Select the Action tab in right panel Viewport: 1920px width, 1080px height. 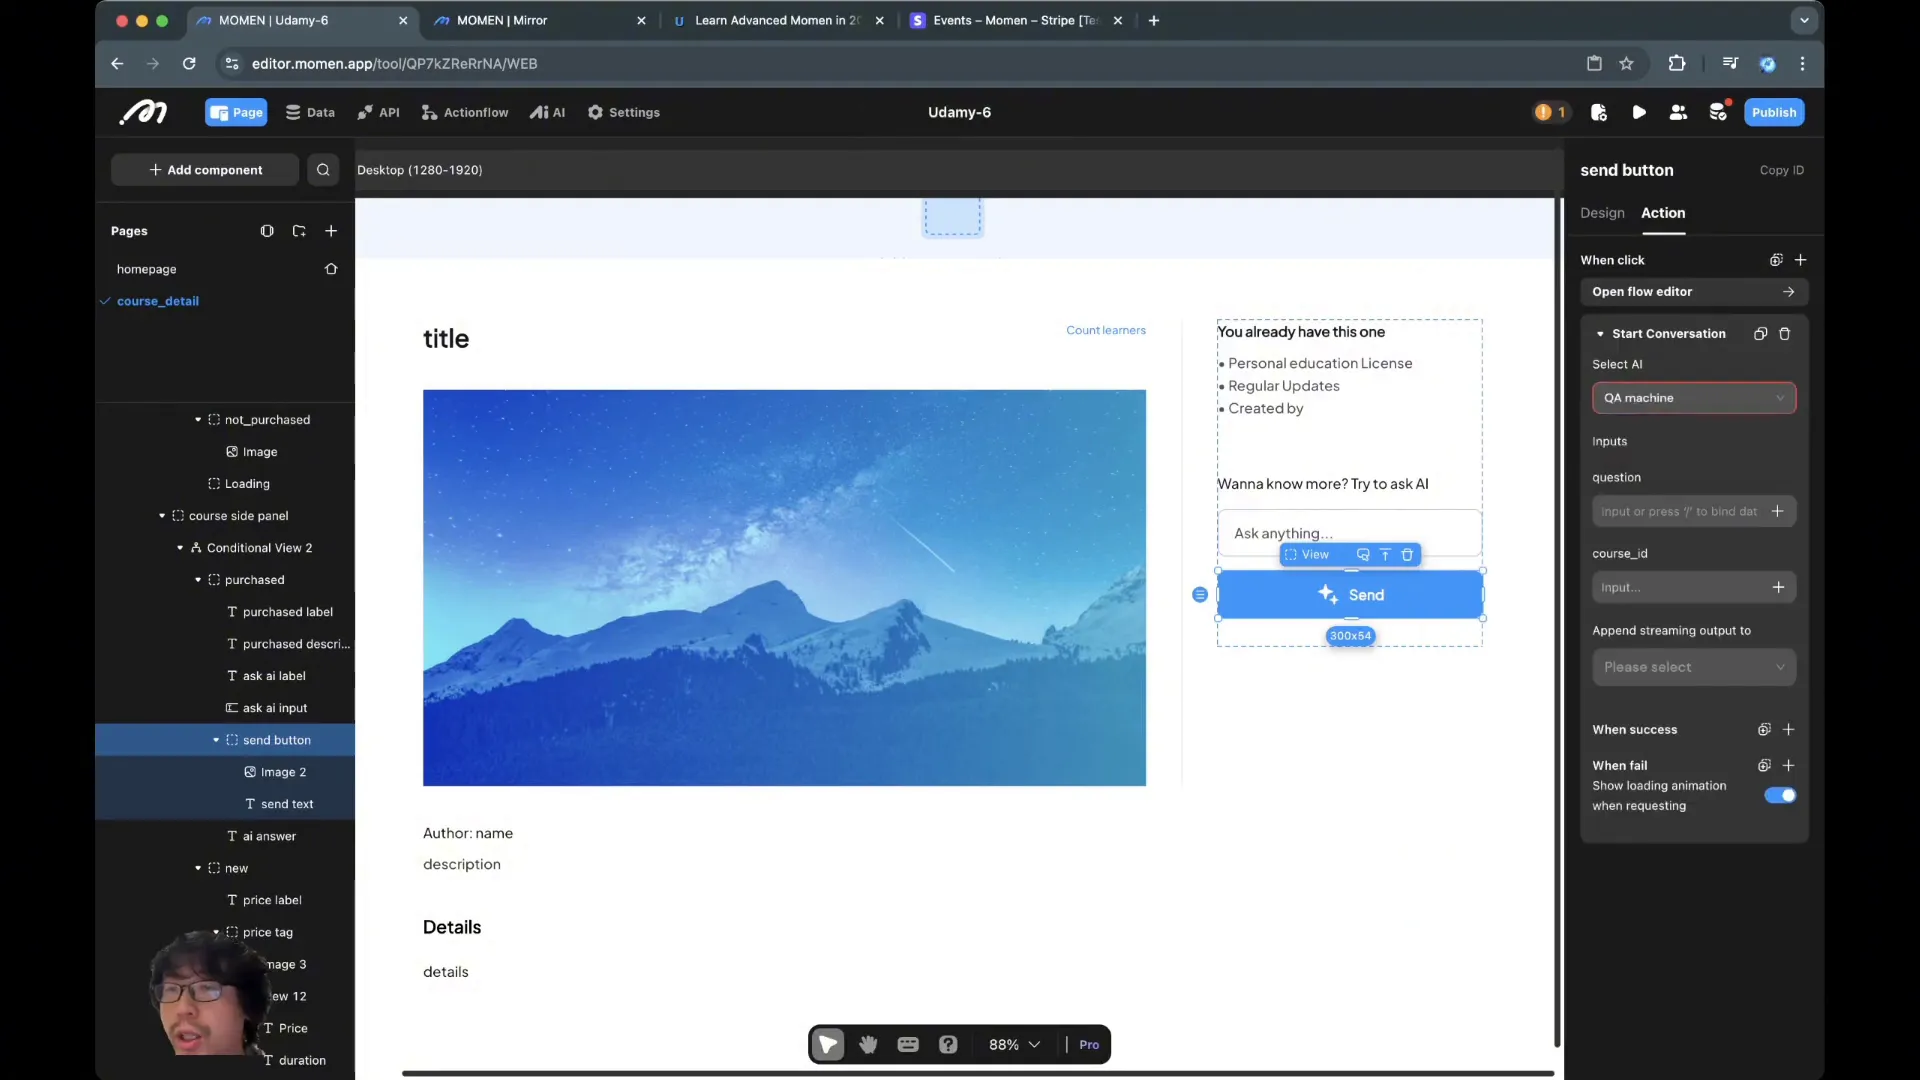(1663, 213)
